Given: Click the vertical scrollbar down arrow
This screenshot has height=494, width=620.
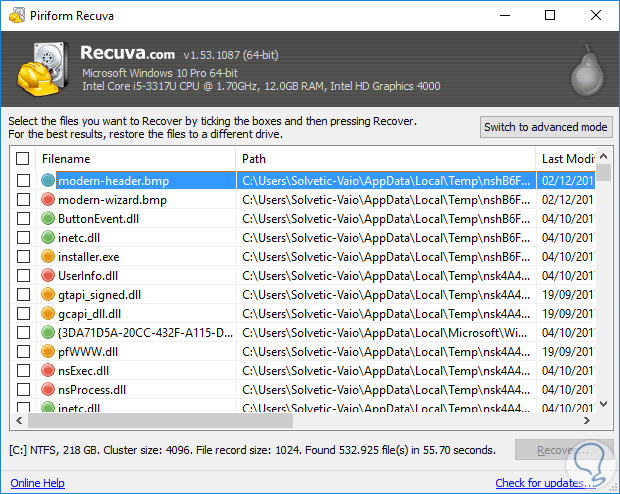Looking at the screenshot, I should click(x=604, y=405).
